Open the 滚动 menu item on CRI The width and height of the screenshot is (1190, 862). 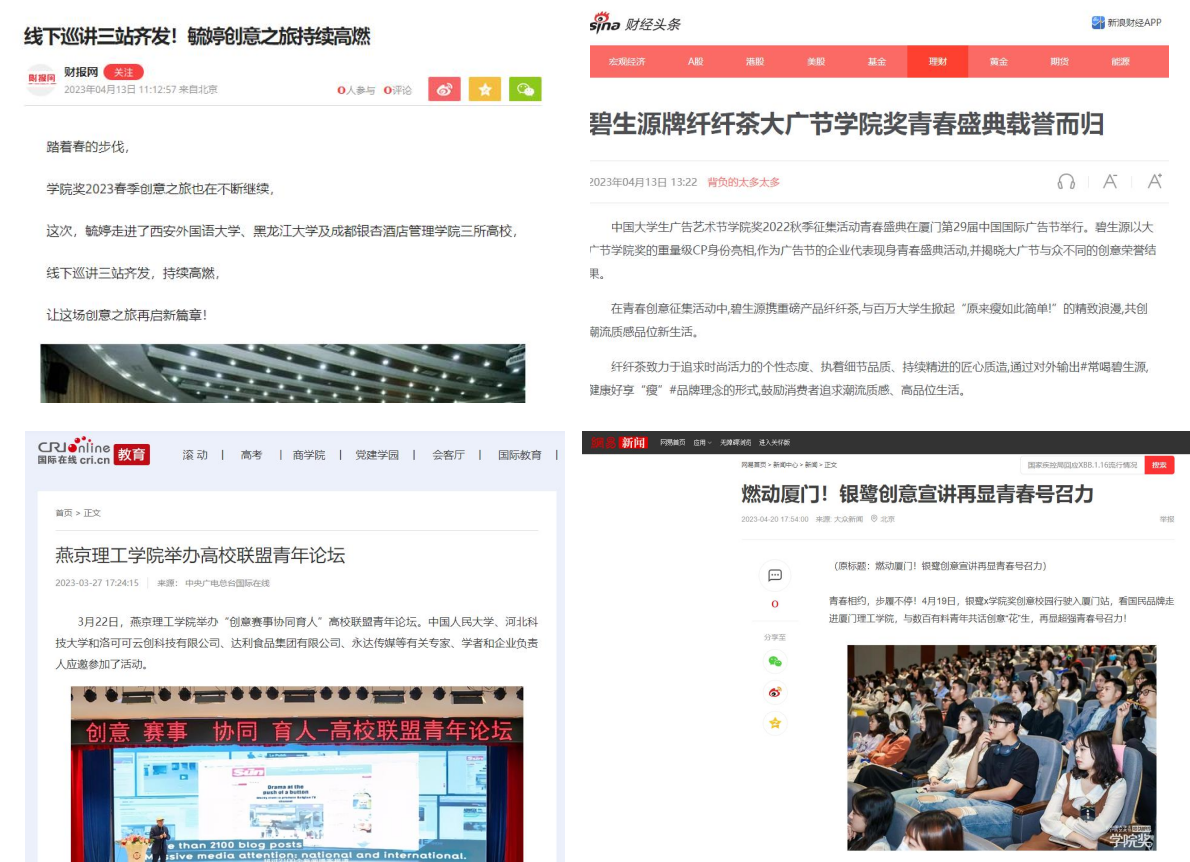tap(195, 455)
